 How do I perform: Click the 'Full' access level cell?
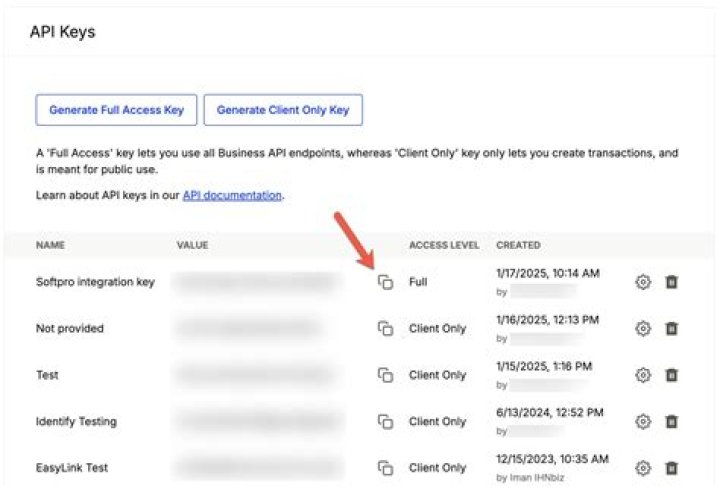(418, 282)
